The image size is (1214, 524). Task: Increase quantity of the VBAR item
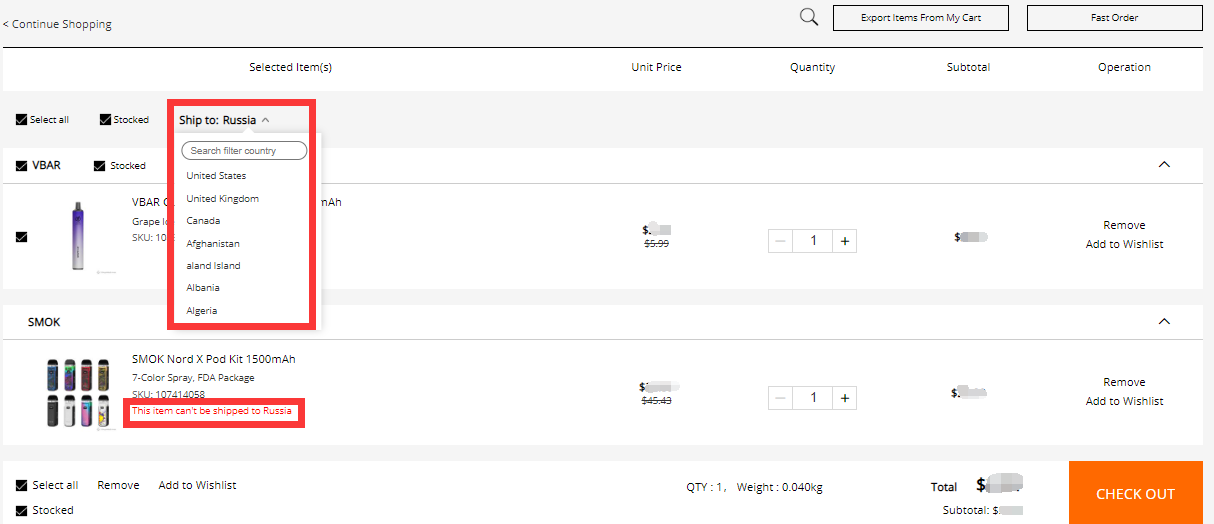(x=845, y=241)
